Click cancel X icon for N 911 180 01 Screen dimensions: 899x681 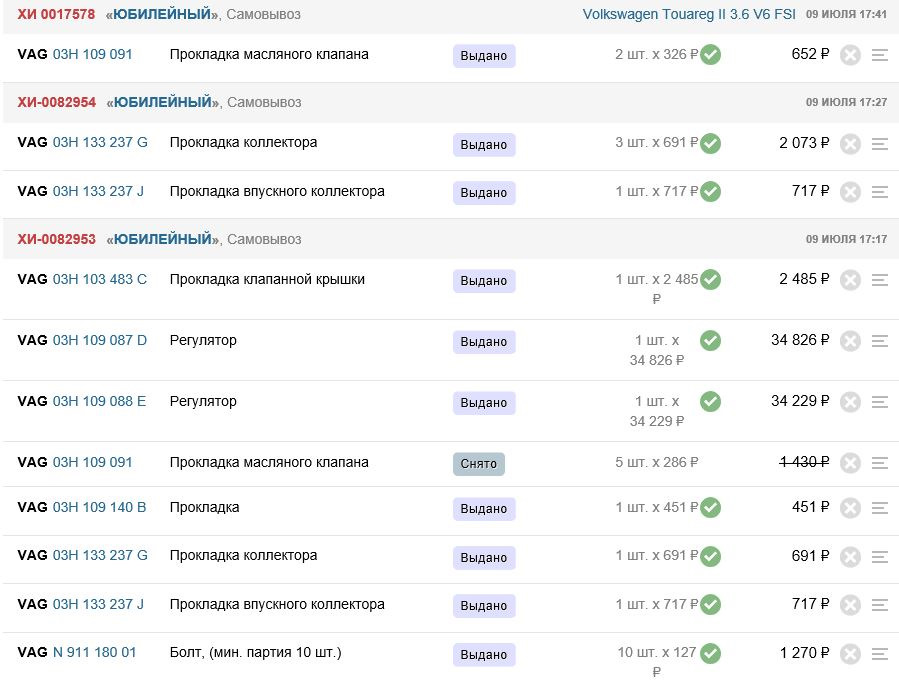pos(850,654)
